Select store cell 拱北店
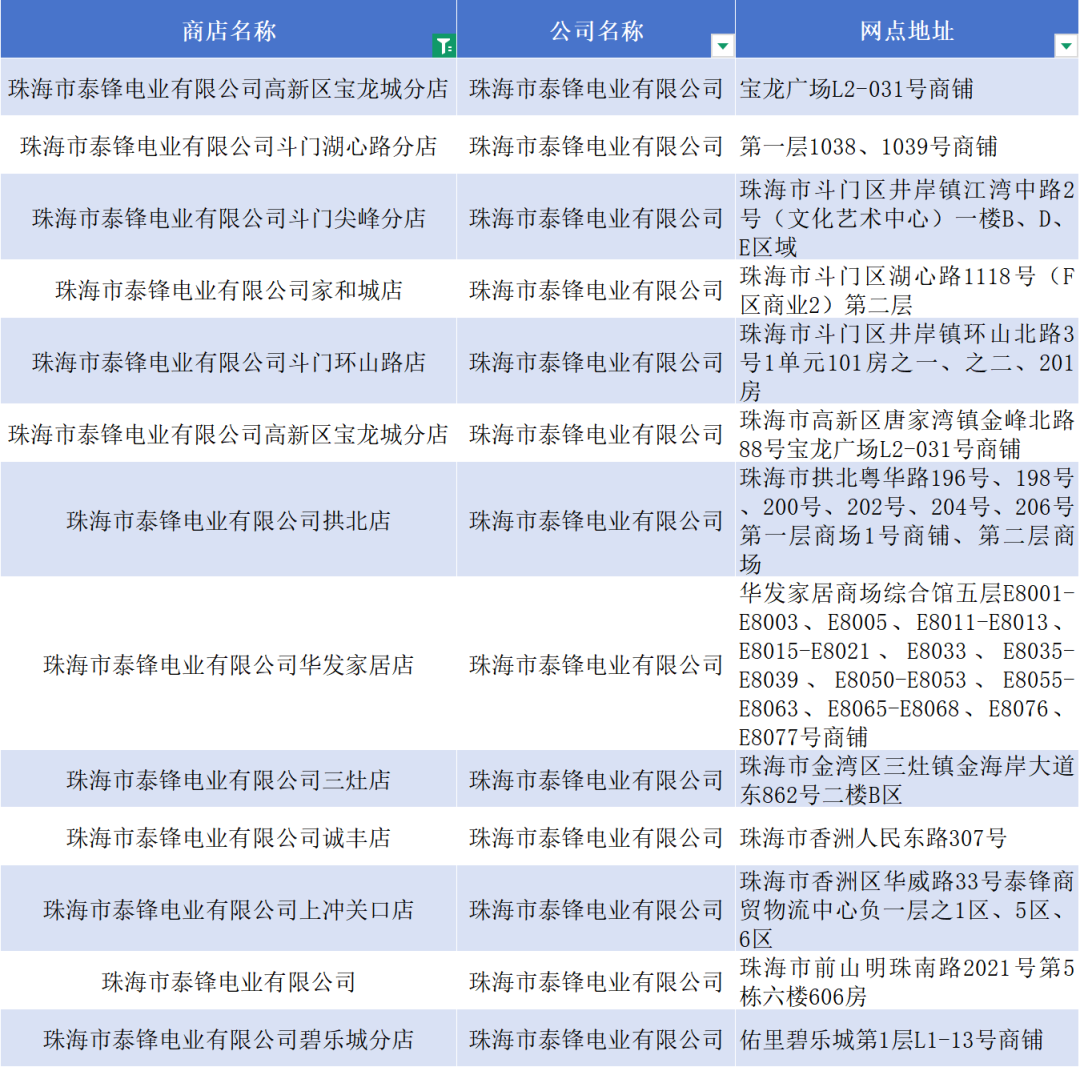This screenshot has height=1067, width=1080. point(229,520)
